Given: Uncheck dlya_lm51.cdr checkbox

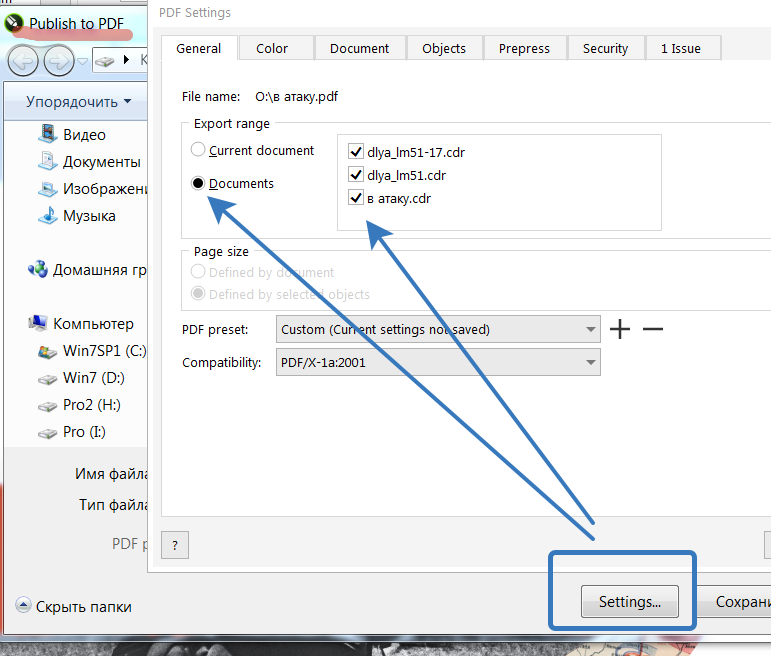Looking at the screenshot, I should click(356, 175).
